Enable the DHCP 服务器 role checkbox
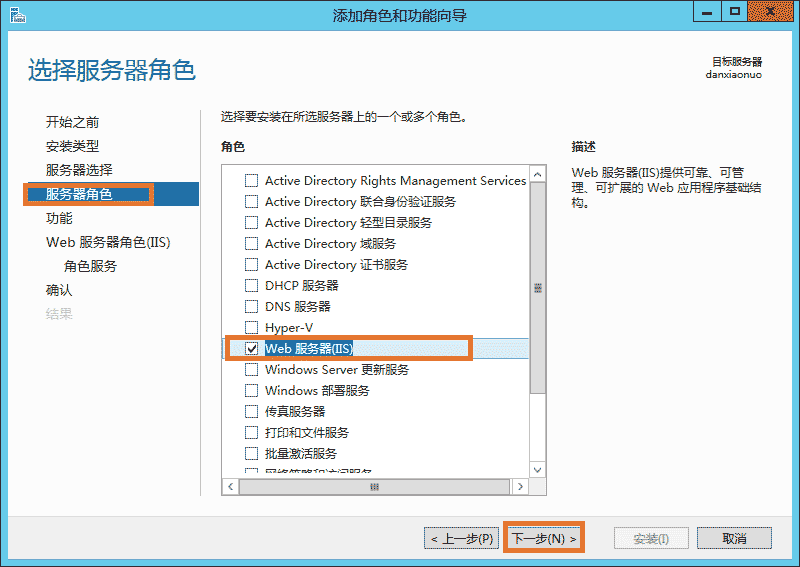 [252, 285]
